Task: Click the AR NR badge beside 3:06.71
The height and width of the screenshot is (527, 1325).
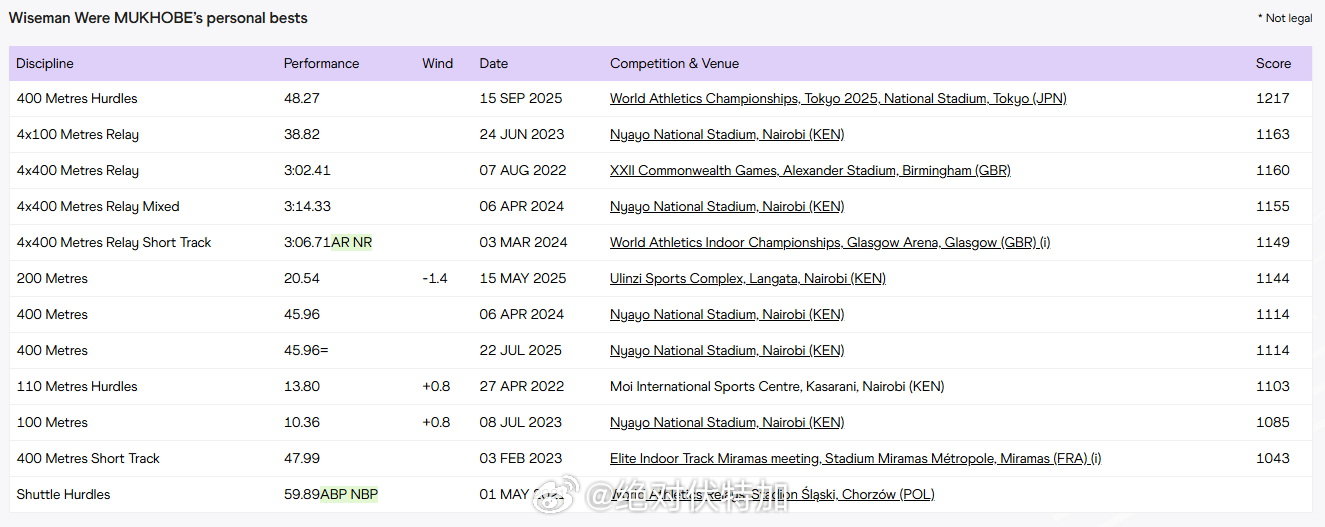Action: point(352,242)
